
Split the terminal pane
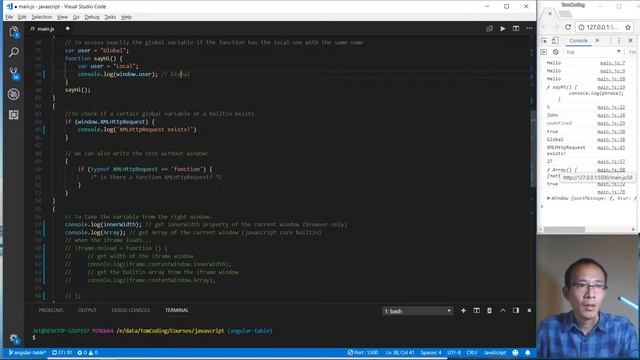pyautogui.click(x=476, y=311)
